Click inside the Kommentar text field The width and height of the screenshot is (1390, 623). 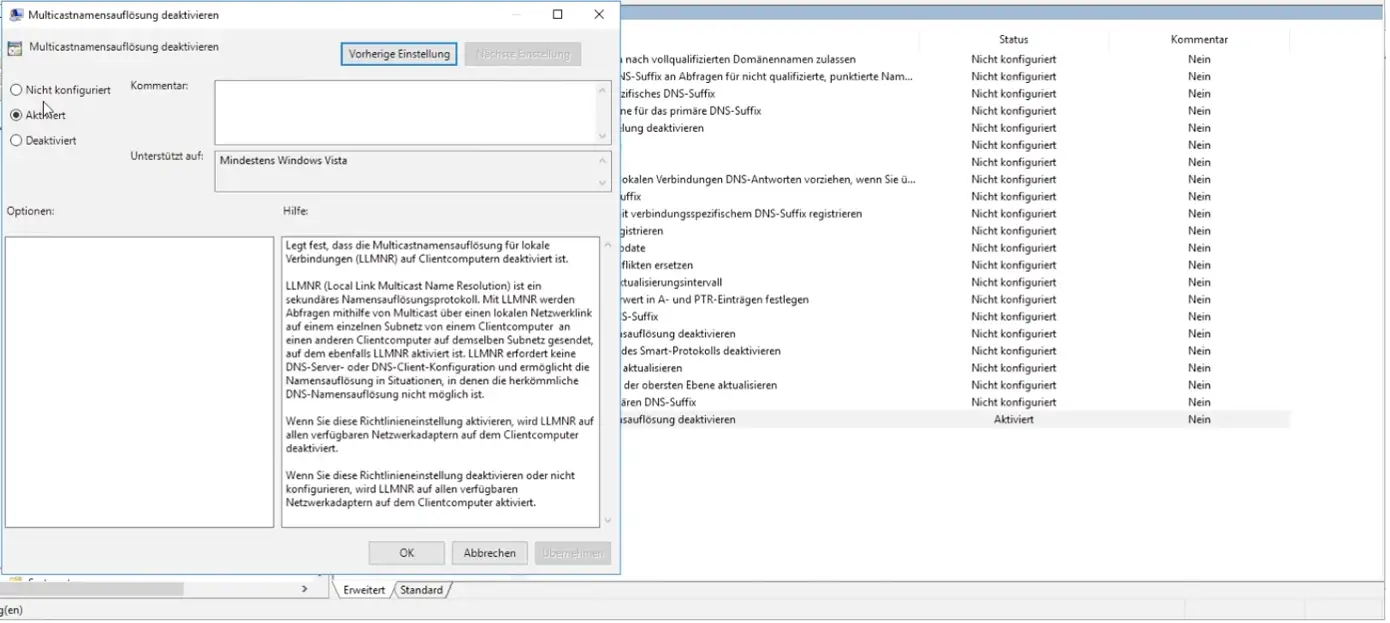[x=405, y=112]
